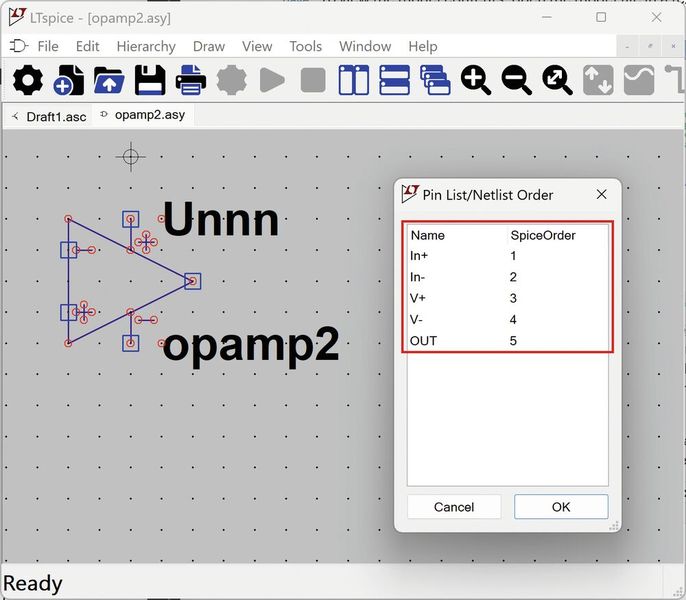This screenshot has height=600, width=686.
Task: Click the grayed waveform viewer icon
Action: click(x=639, y=80)
